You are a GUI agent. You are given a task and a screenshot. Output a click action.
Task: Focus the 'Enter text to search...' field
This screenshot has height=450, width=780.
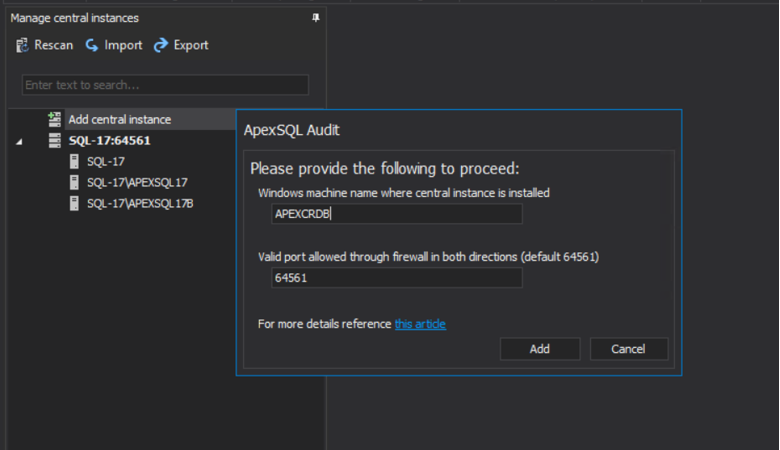coord(165,85)
